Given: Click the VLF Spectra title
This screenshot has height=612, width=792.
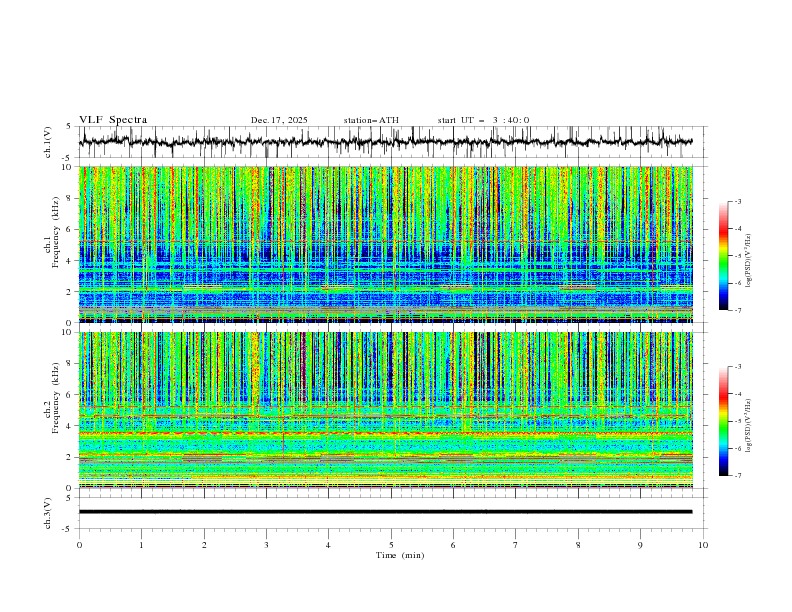Looking at the screenshot, I should [x=113, y=120].
